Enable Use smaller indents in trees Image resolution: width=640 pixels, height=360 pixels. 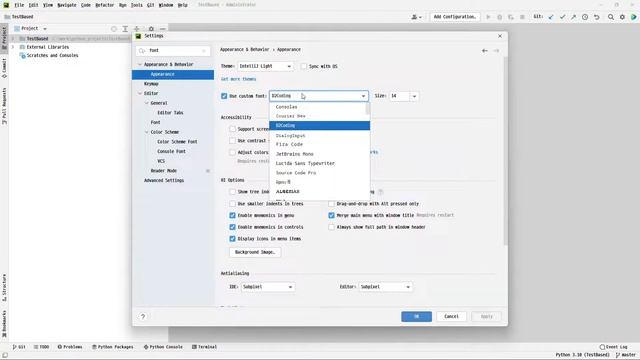coord(233,203)
